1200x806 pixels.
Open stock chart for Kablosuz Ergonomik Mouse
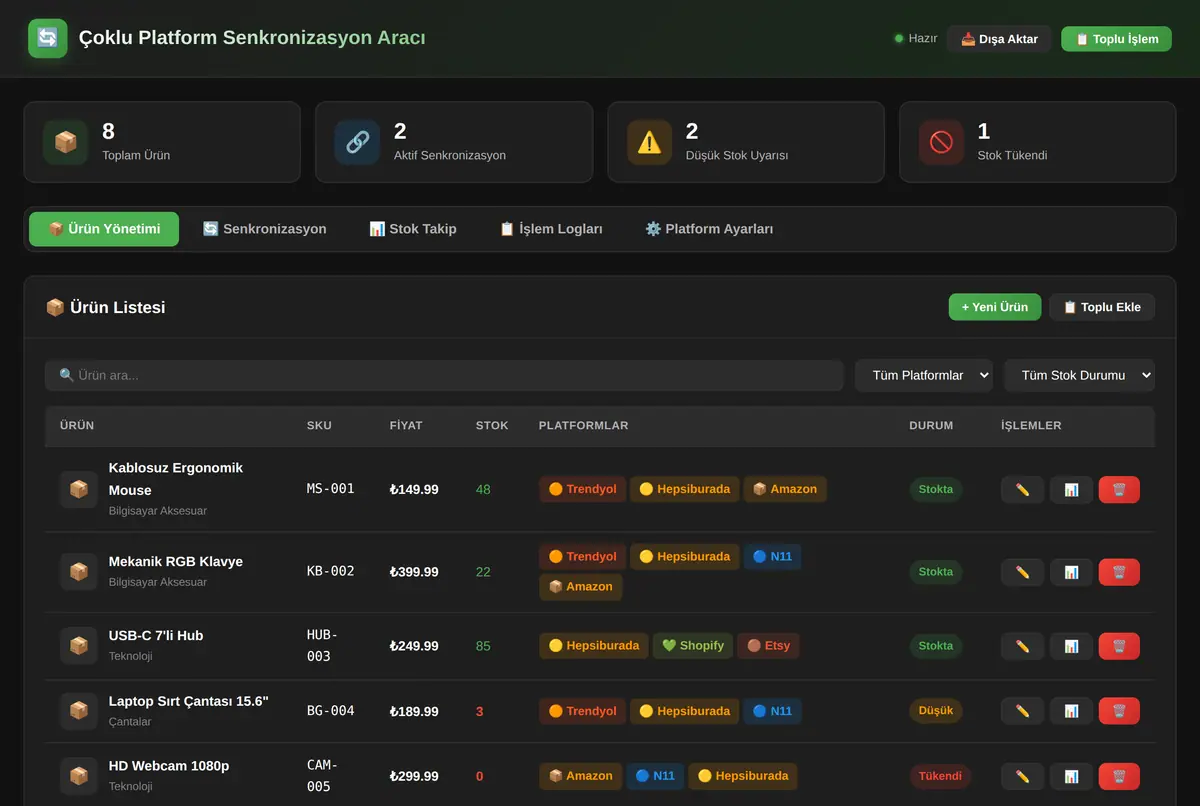(1071, 490)
